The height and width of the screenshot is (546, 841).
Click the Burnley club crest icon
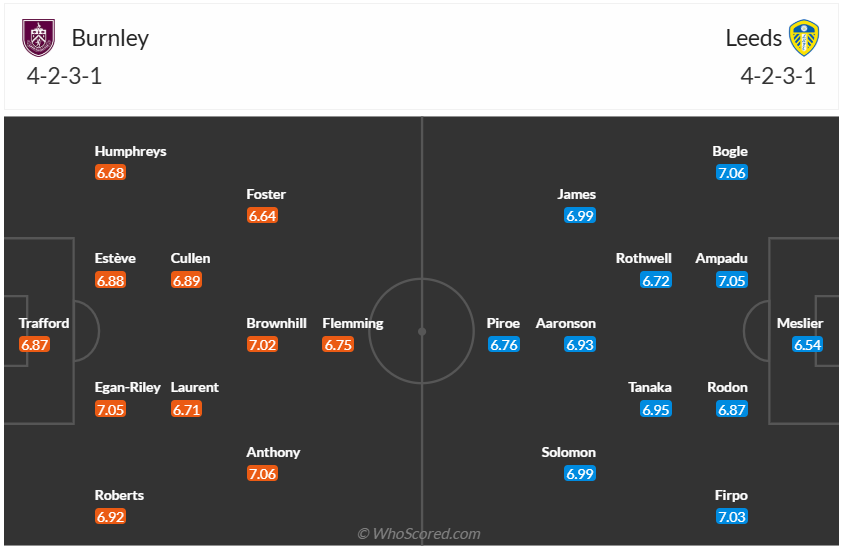[38, 38]
